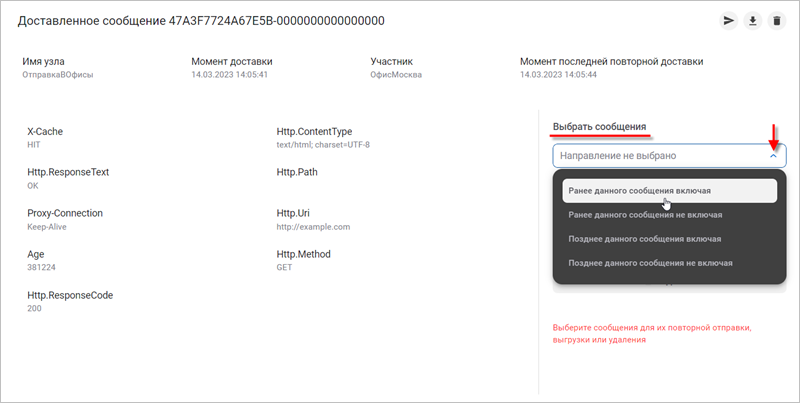Click the download message icon
This screenshot has width=800, height=403.
[753, 21]
